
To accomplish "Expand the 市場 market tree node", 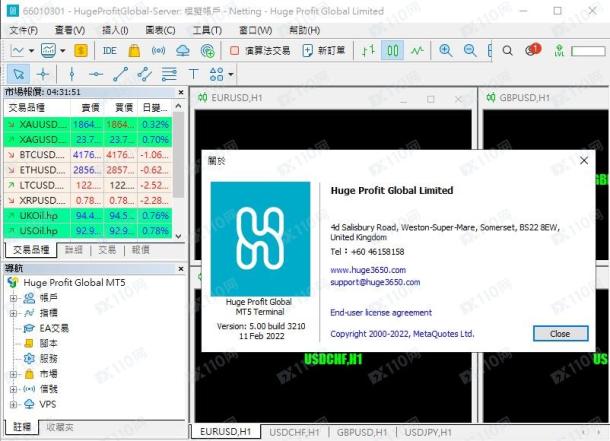I will [x=13, y=374].
